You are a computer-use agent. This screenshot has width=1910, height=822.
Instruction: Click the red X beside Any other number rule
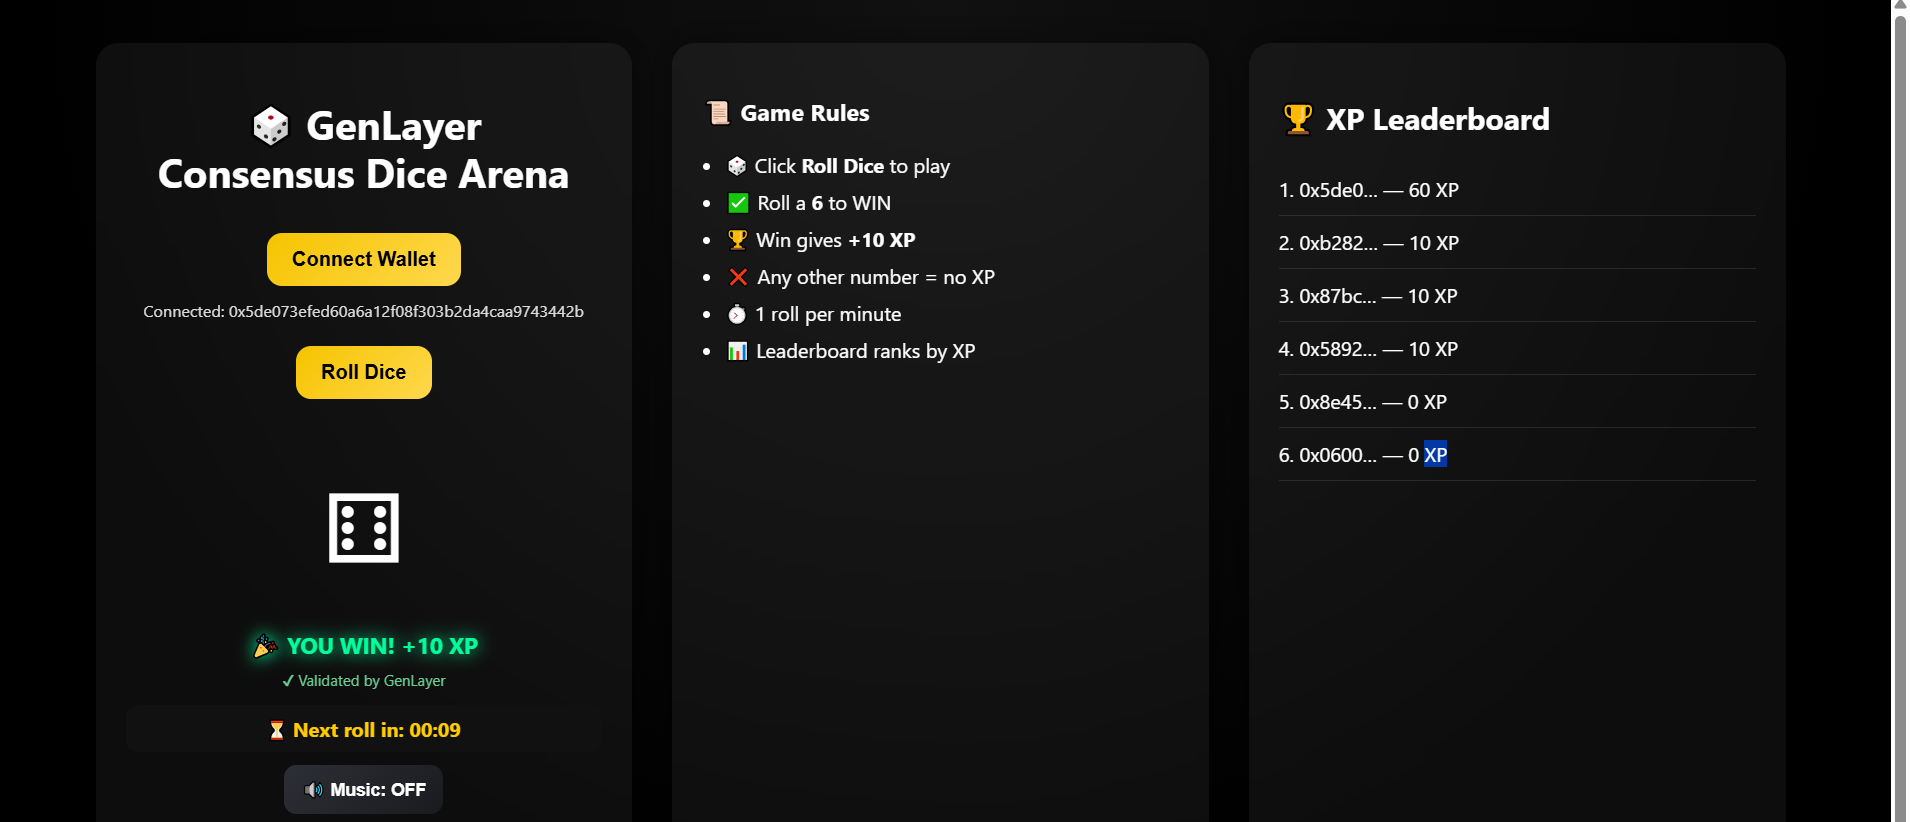tap(738, 277)
